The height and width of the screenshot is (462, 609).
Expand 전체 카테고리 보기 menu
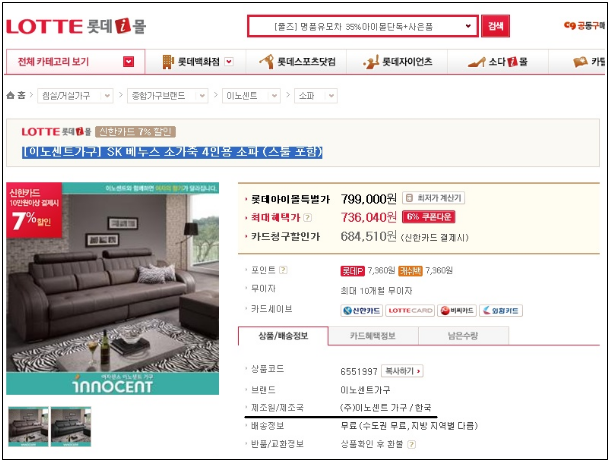75,62
